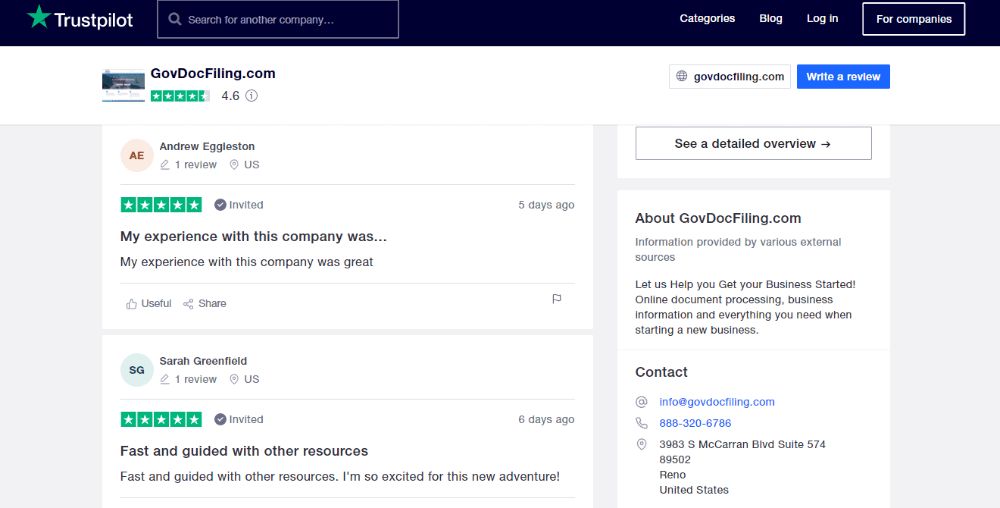This screenshot has height=508, width=1000.
Task: Click 'My experience with this company was great' text
Action: (246, 262)
